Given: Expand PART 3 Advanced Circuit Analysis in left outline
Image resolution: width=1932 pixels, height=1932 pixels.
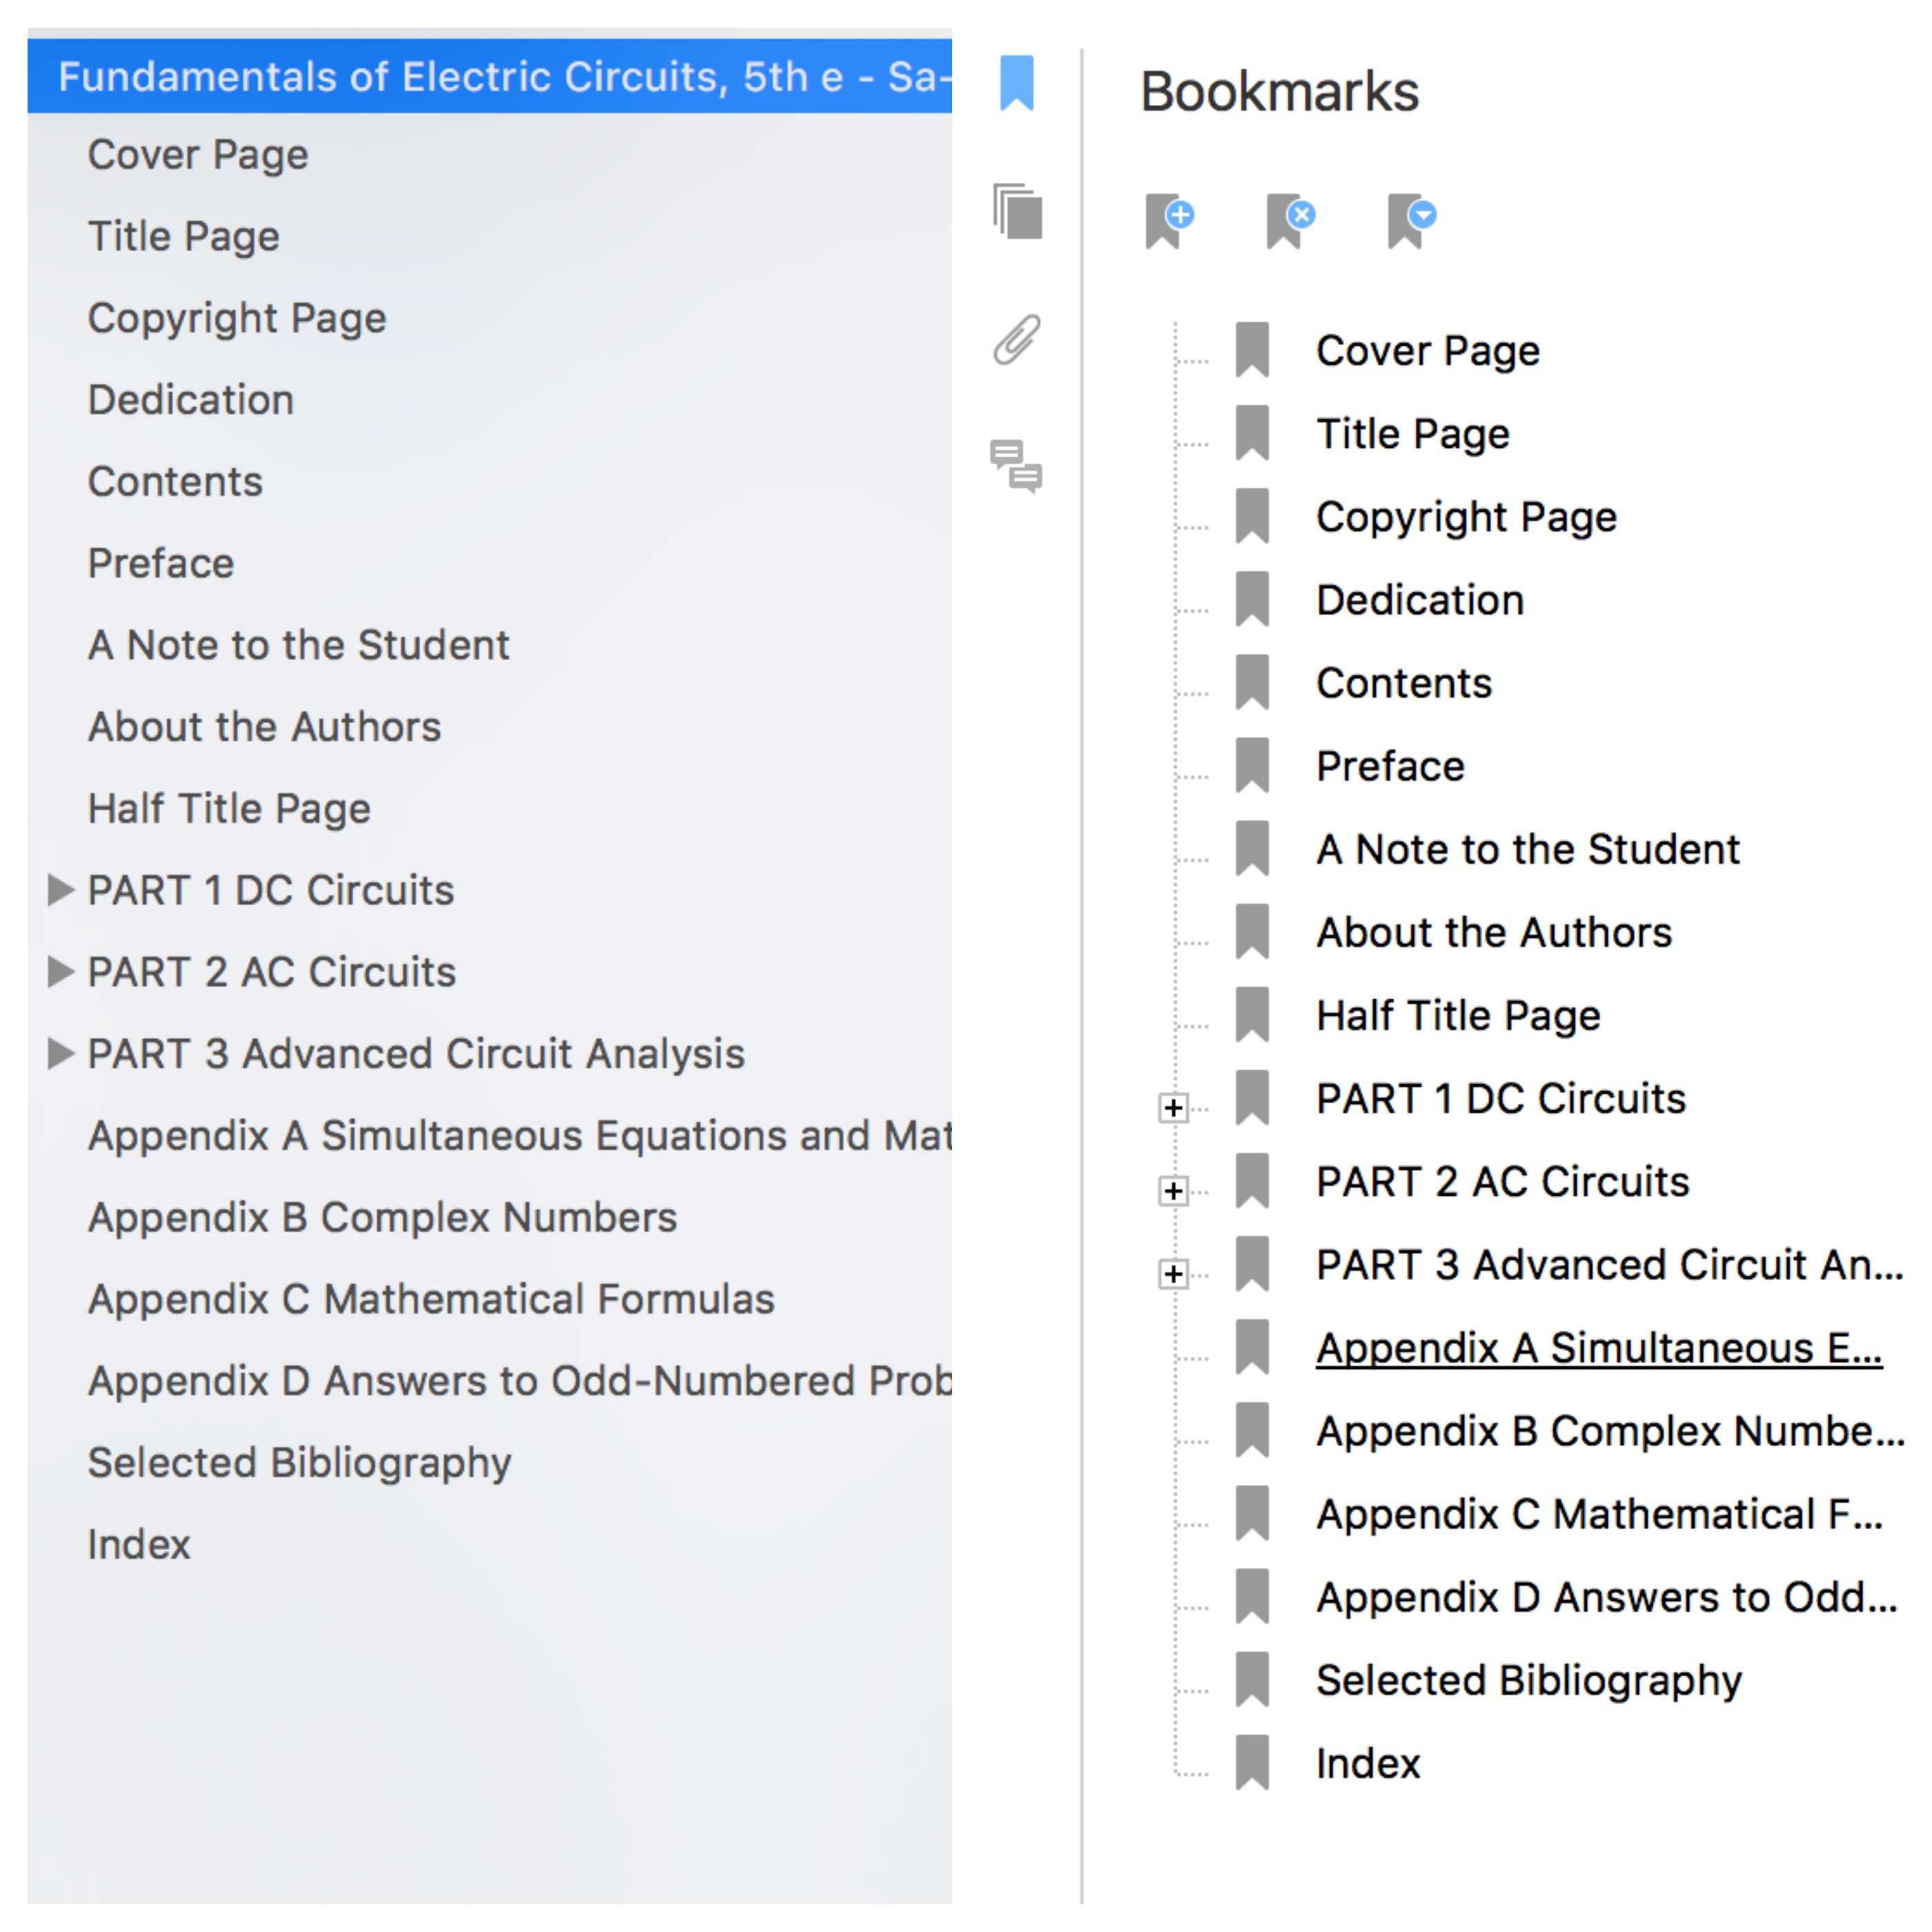Looking at the screenshot, I should [61, 1053].
